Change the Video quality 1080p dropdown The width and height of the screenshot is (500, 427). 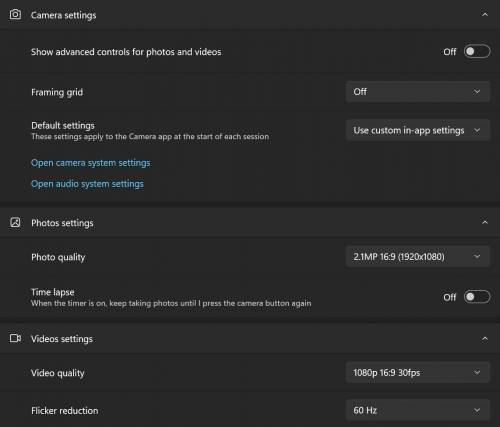point(418,373)
